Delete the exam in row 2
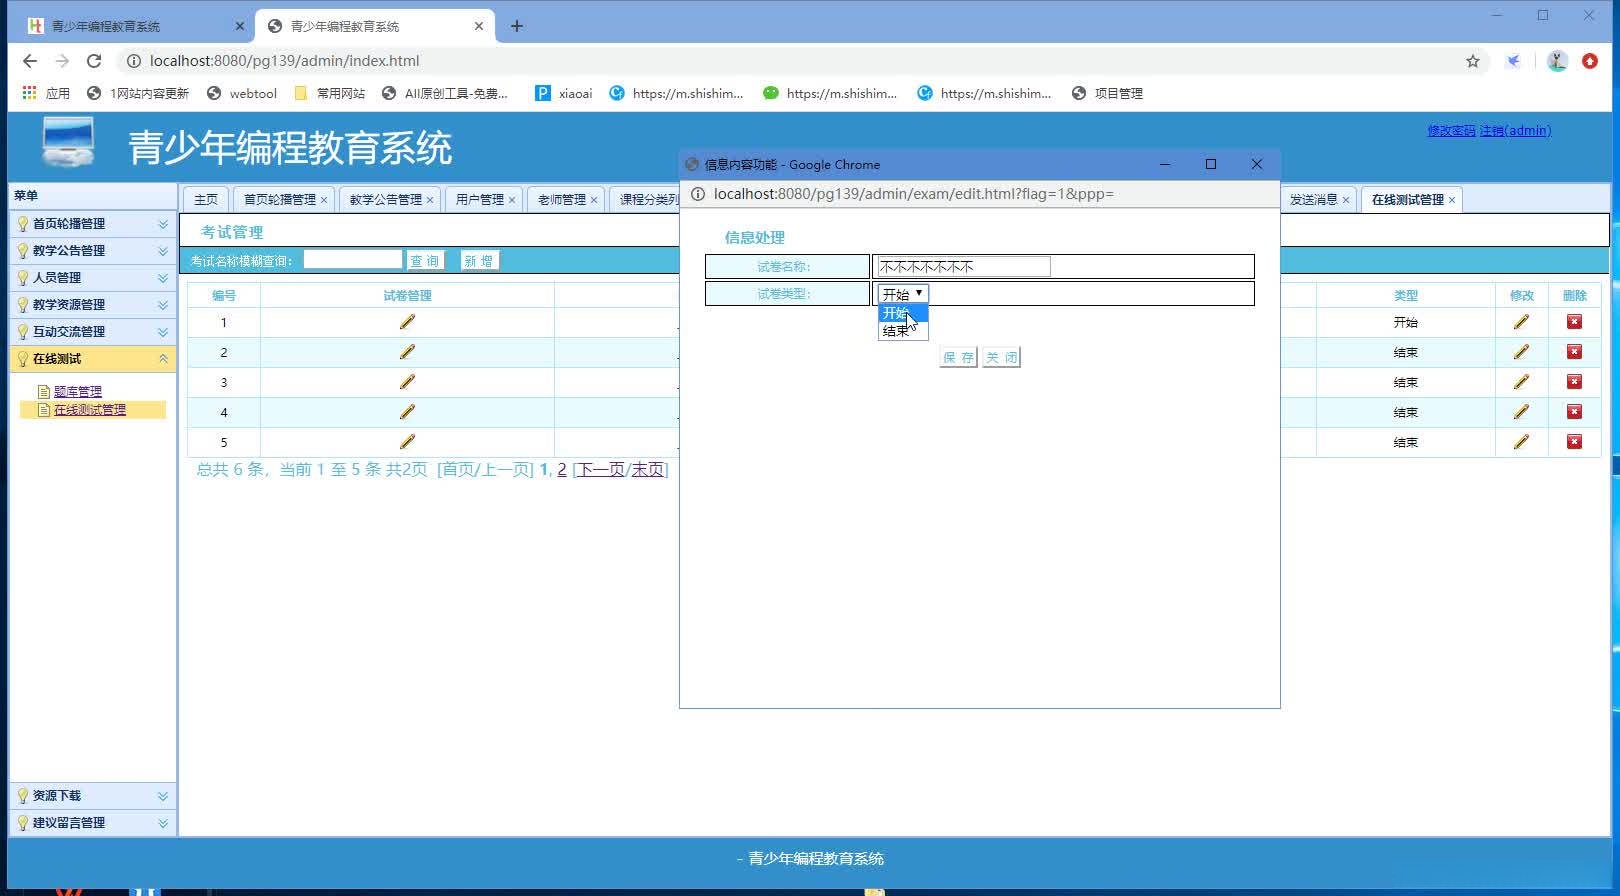The height and width of the screenshot is (896, 1620). pos(1574,352)
